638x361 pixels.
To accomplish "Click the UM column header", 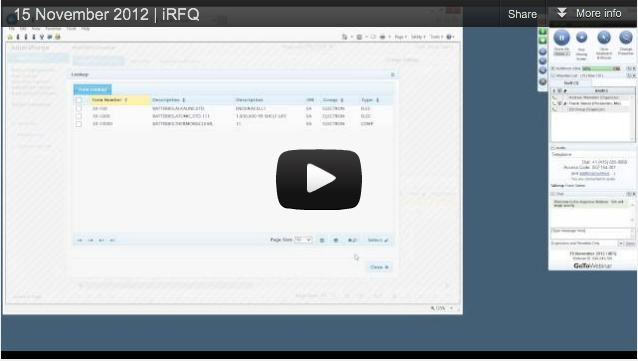I will 310,100.
